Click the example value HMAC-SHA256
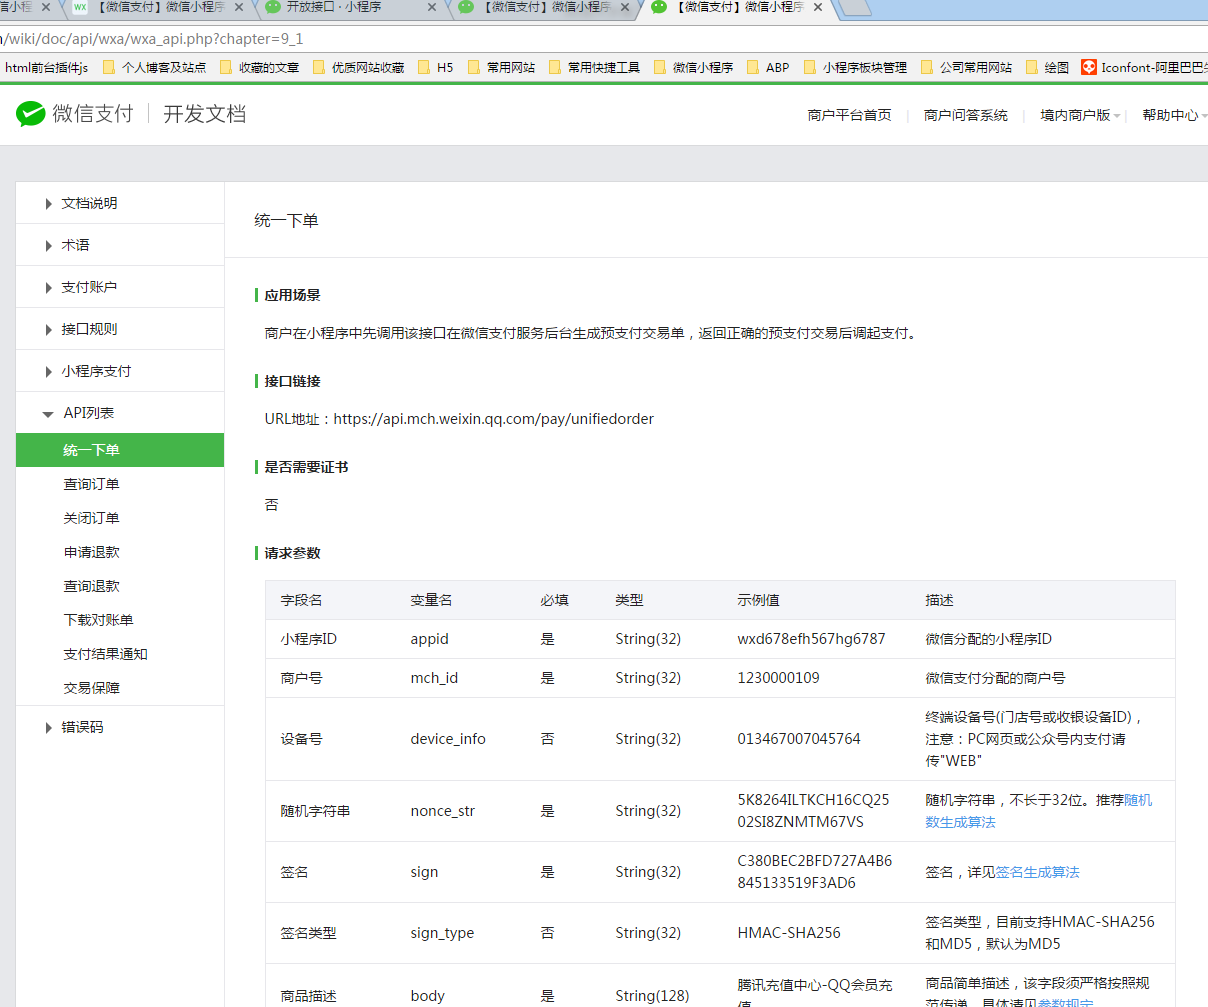The height and width of the screenshot is (1007, 1208). (x=789, y=933)
